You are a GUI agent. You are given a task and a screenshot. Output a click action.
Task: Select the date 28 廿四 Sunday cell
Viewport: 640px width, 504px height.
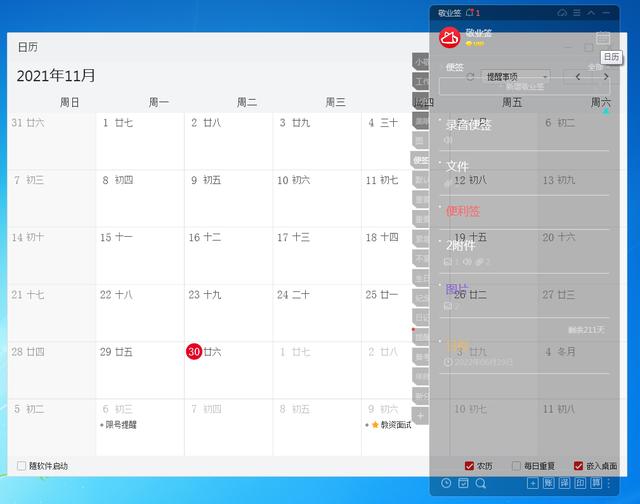28,352
